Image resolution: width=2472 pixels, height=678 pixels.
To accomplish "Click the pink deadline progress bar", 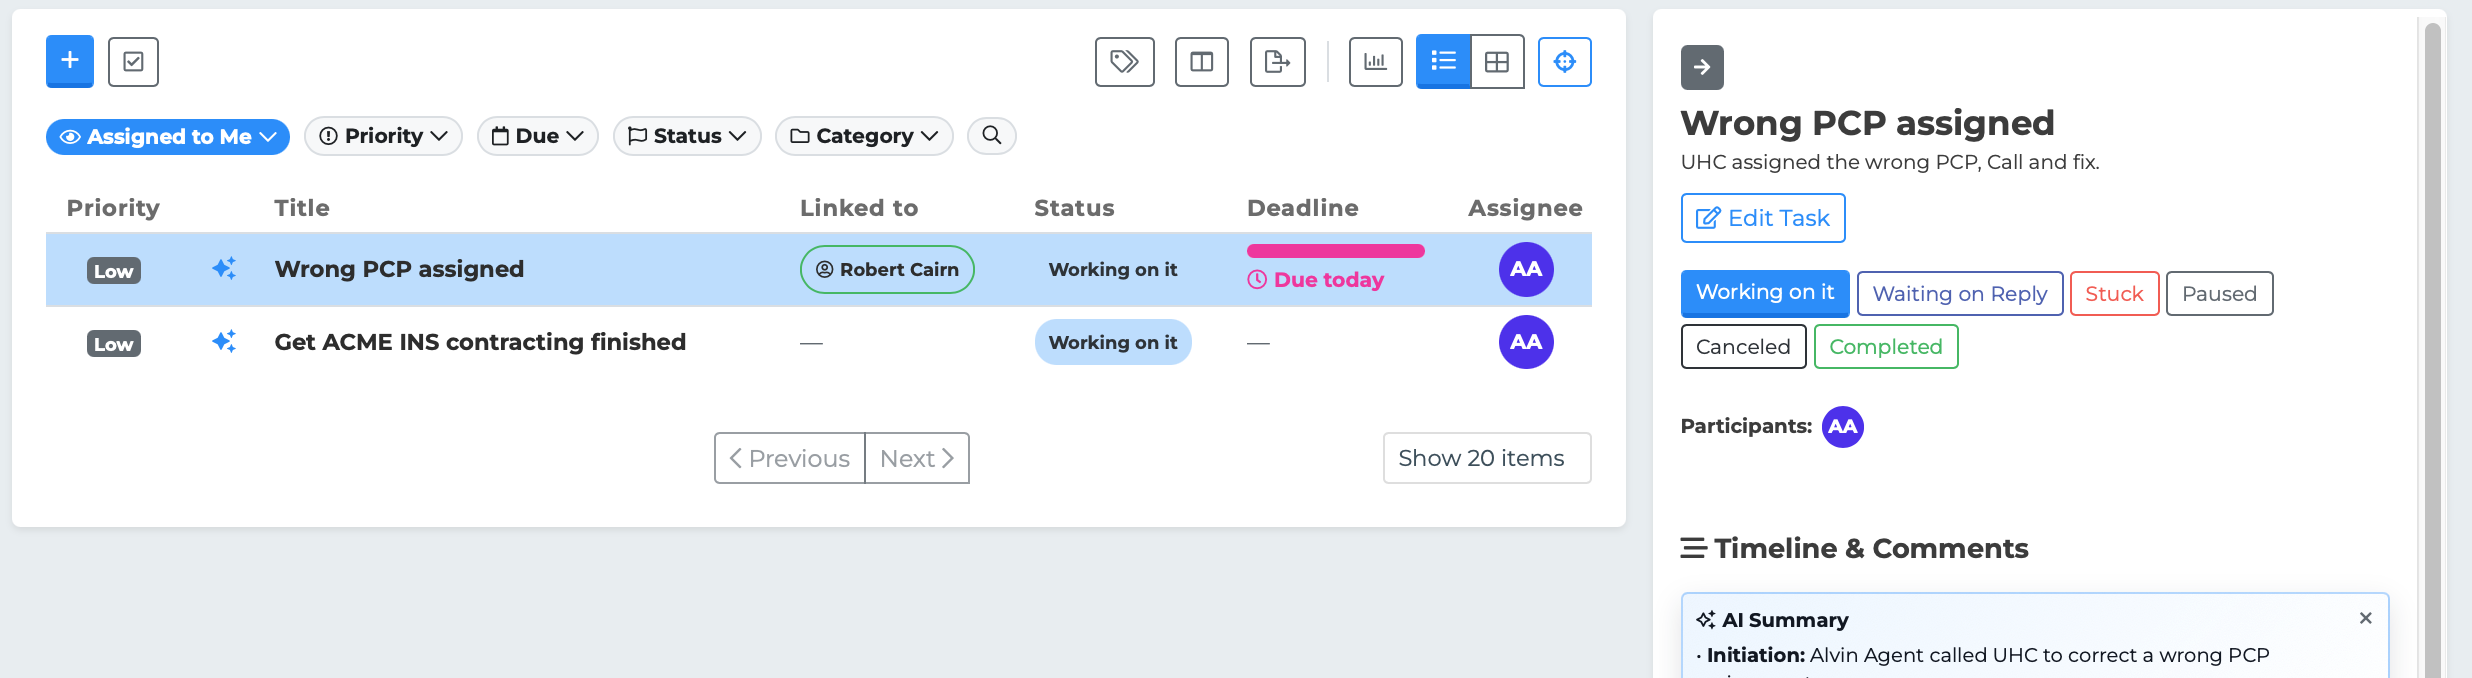I will click(1335, 251).
